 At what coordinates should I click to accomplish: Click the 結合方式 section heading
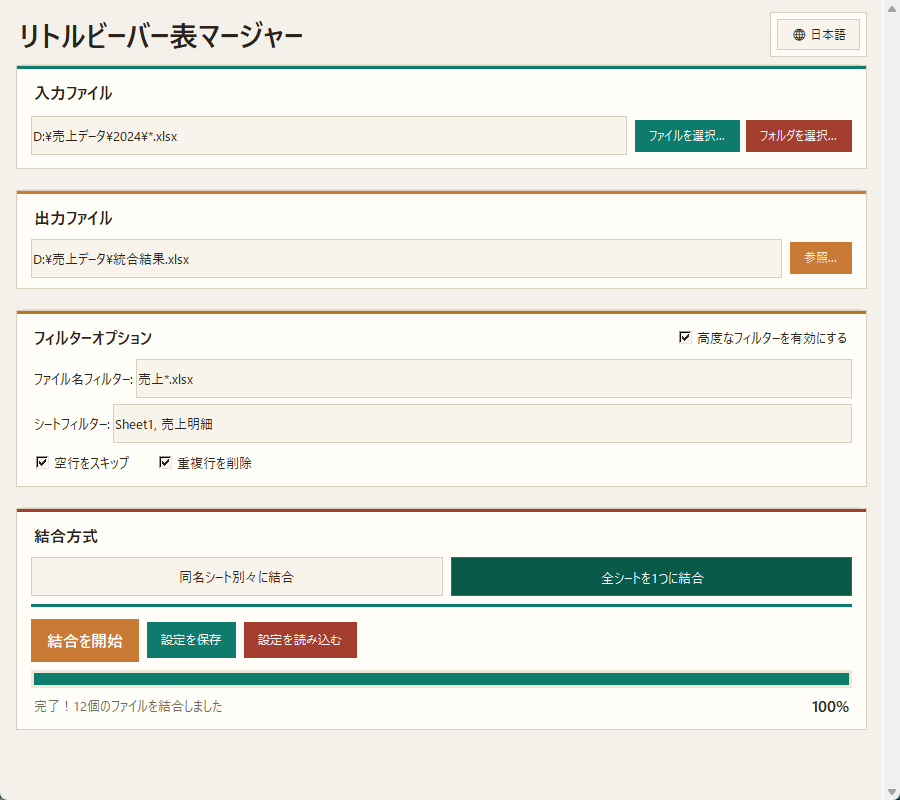(x=66, y=536)
